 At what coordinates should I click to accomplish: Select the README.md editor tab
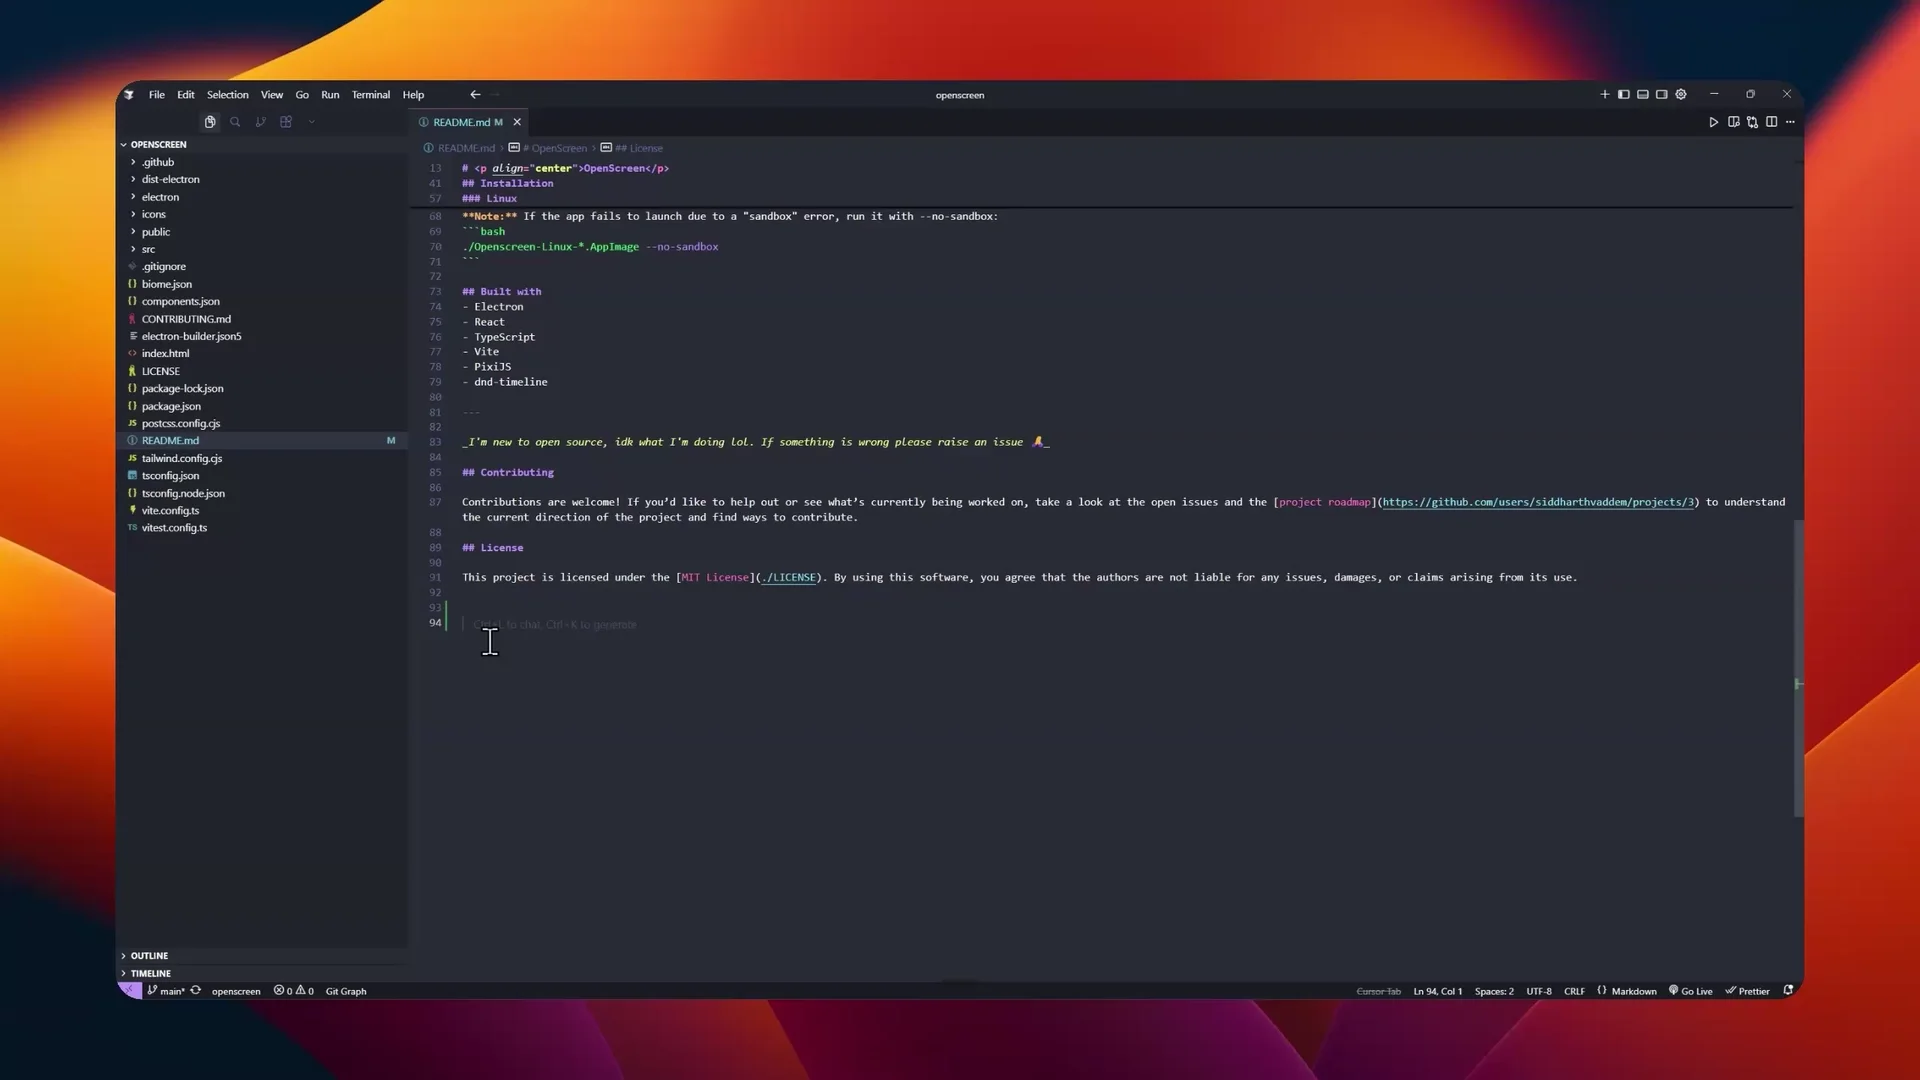[465, 122]
